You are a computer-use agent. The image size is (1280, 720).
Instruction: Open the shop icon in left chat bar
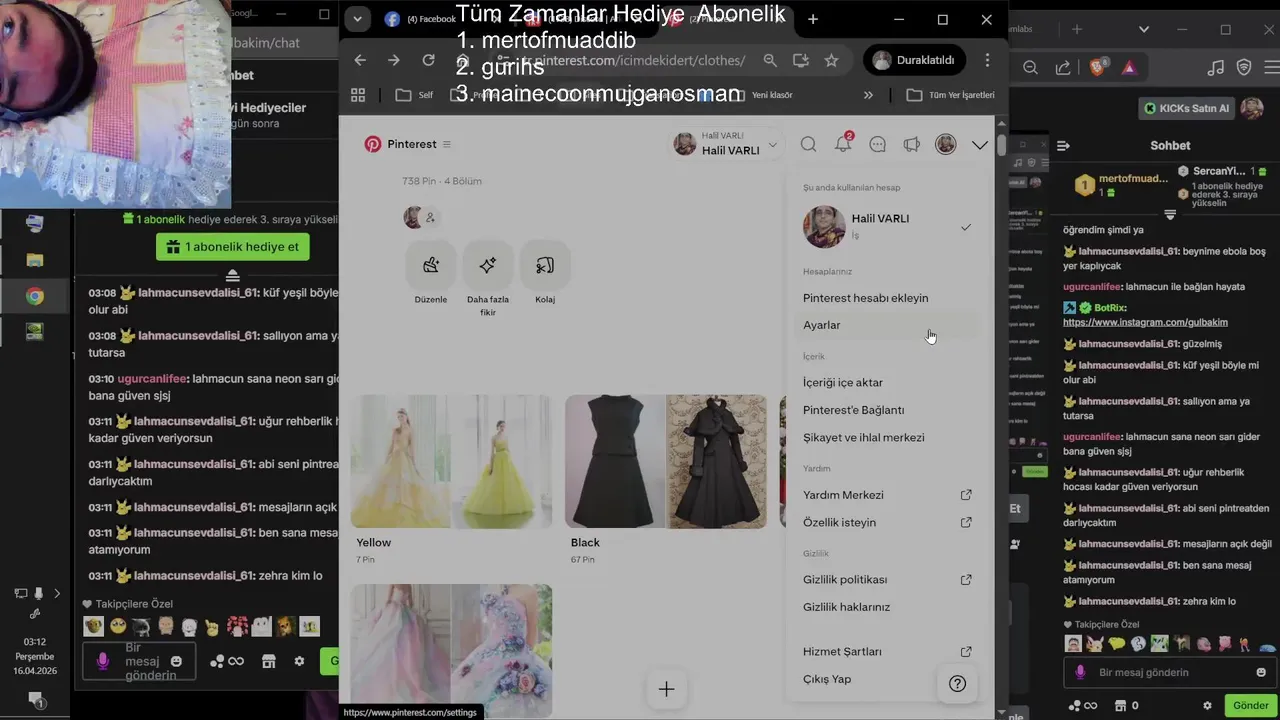[x=268, y=661]
